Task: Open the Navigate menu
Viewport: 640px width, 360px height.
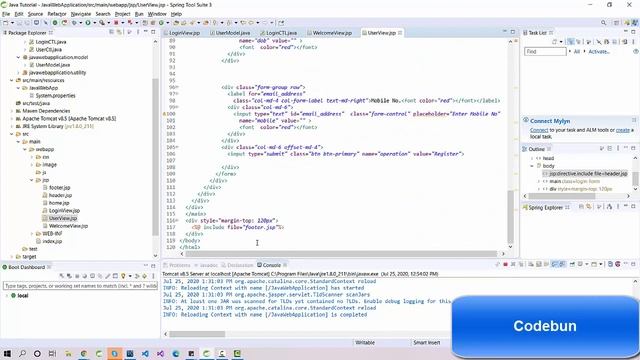Action: pos(81,14)
